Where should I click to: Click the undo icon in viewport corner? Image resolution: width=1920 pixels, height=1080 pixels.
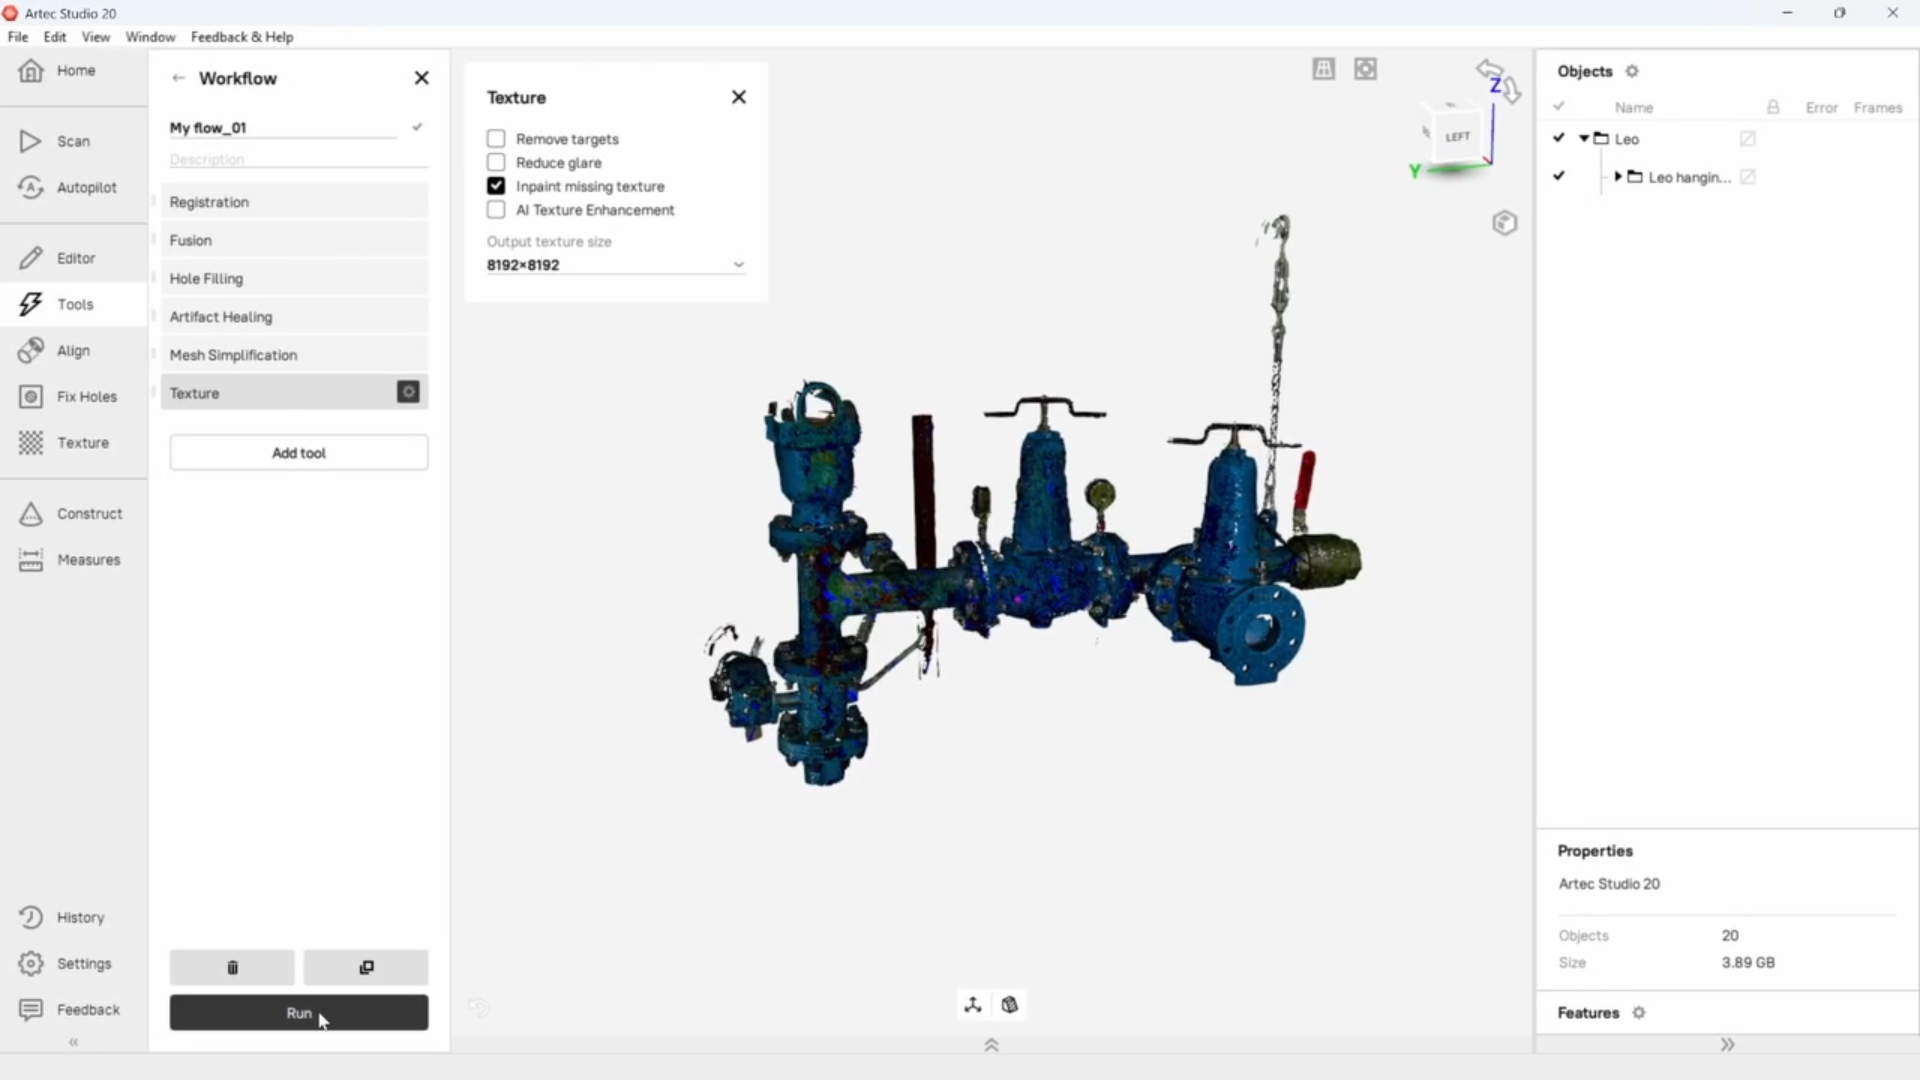pyautogui.click(x=479, y=1008)
